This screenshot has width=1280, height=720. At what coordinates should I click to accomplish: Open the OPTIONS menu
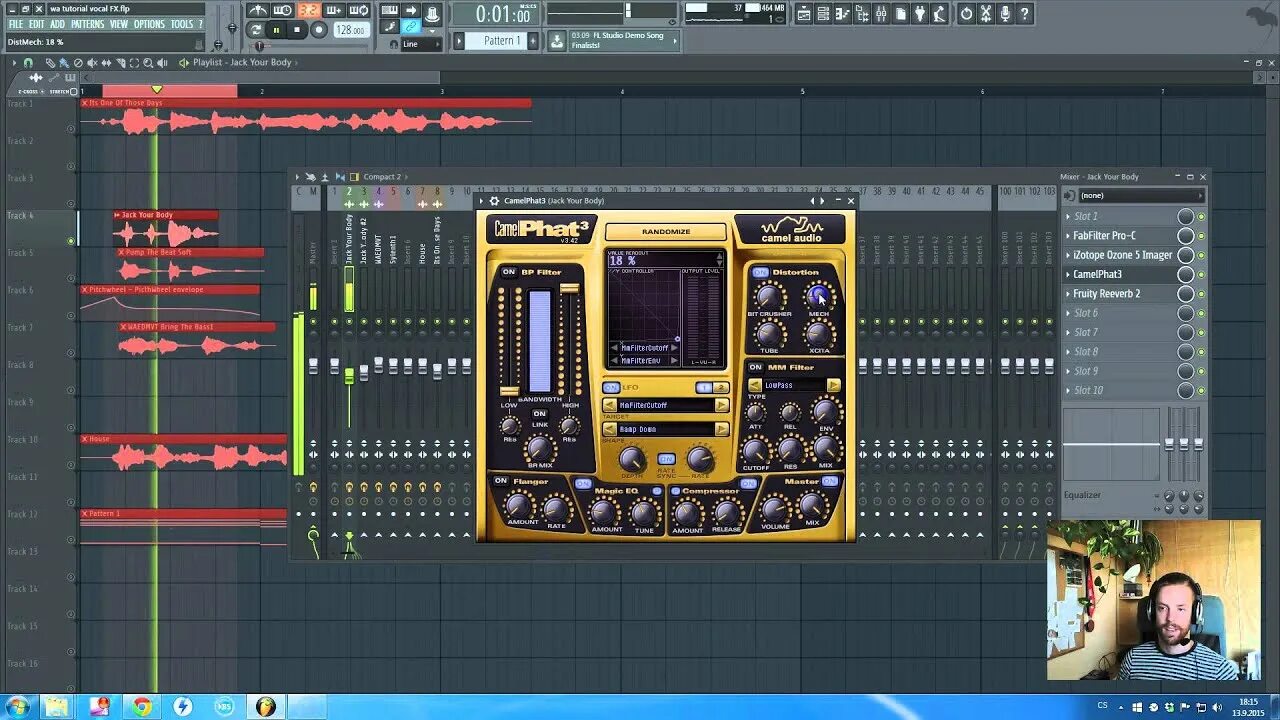point(149,24)
